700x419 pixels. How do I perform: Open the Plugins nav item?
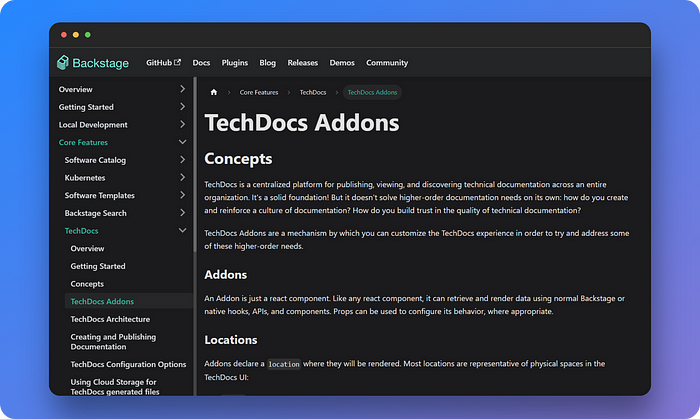click(235, 63)
